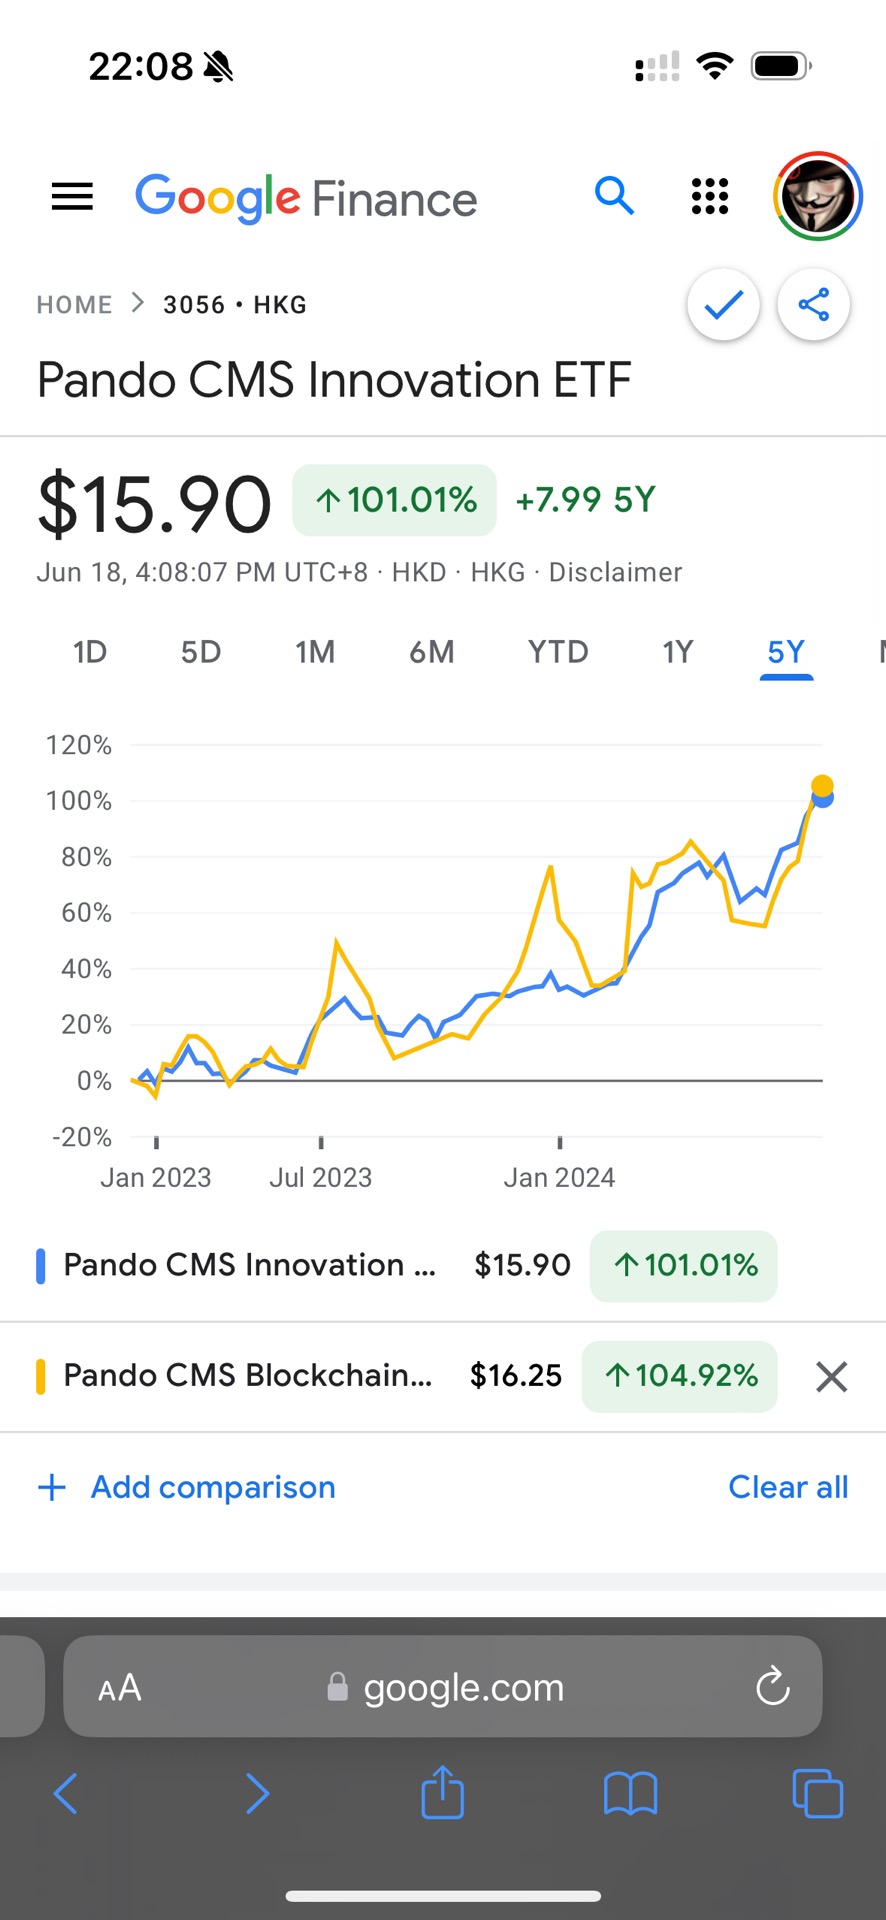The height and width of the screenshot is (1920, 886).
Task: Tap the search magnifier icon
Action: coord(614,196)
